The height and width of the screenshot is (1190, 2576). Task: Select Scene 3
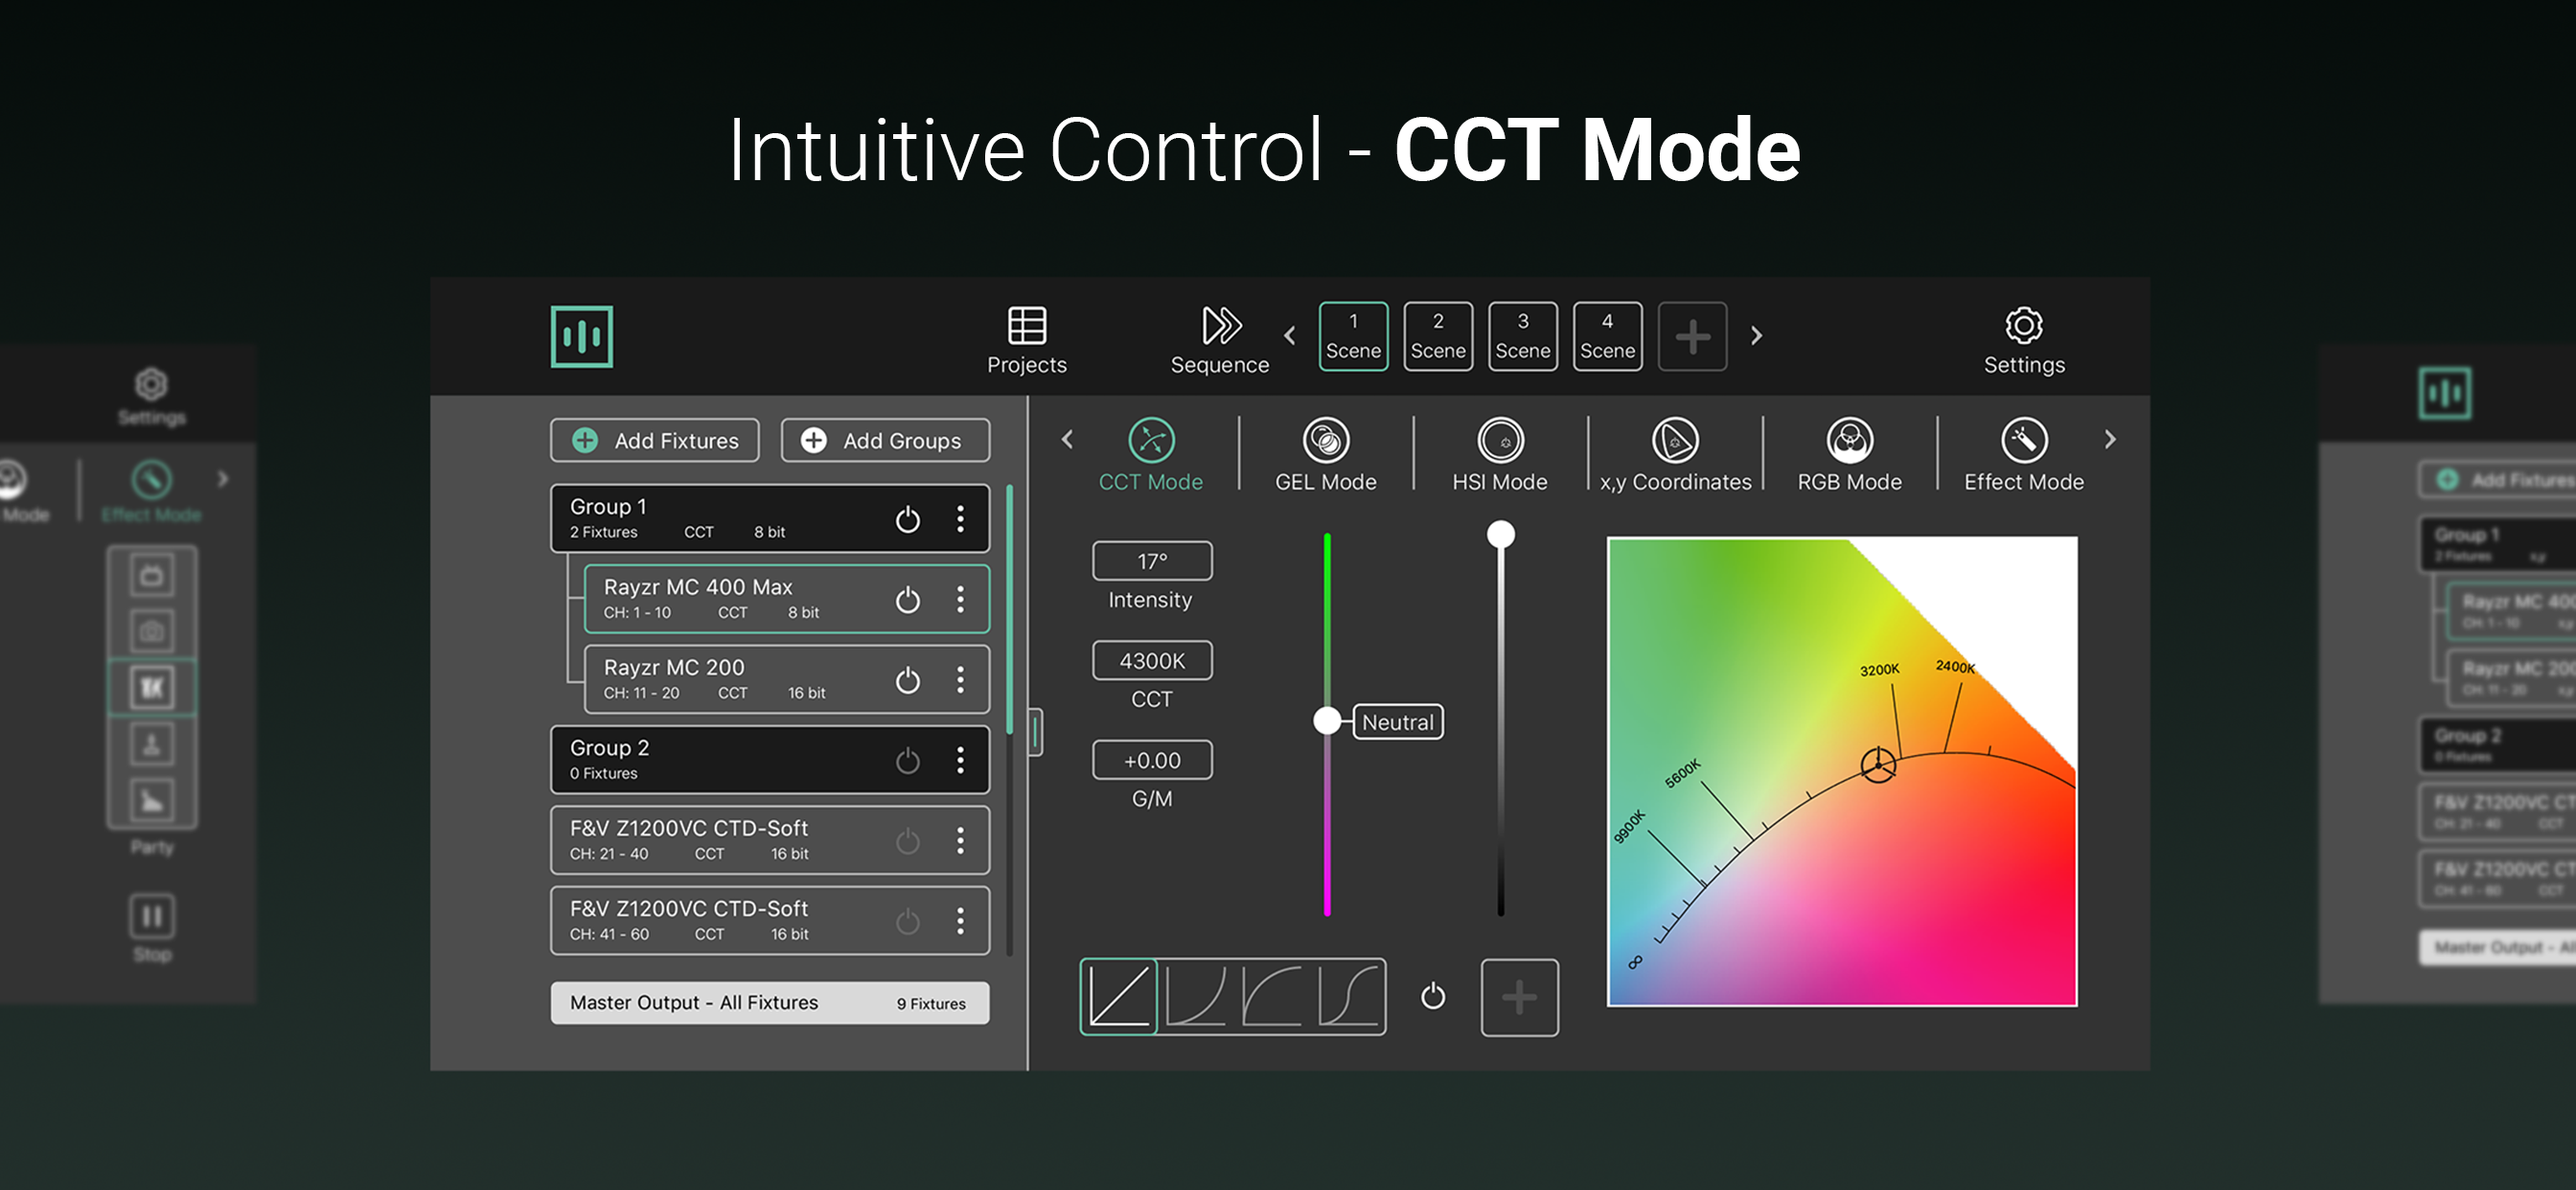[x=1522, y=336]
